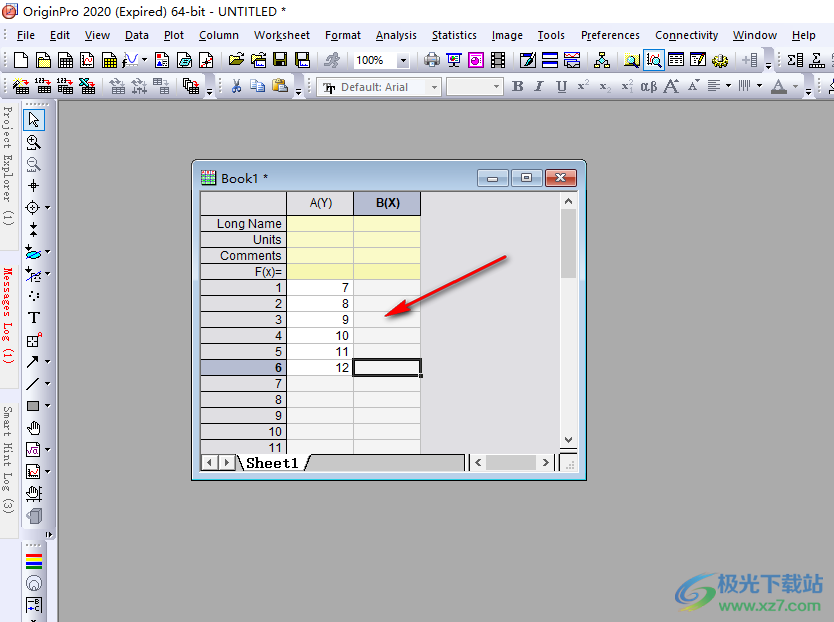This screenshot has width=834, height=622.
Task: Toggle Bold text formatting
Action: [518, 86]
